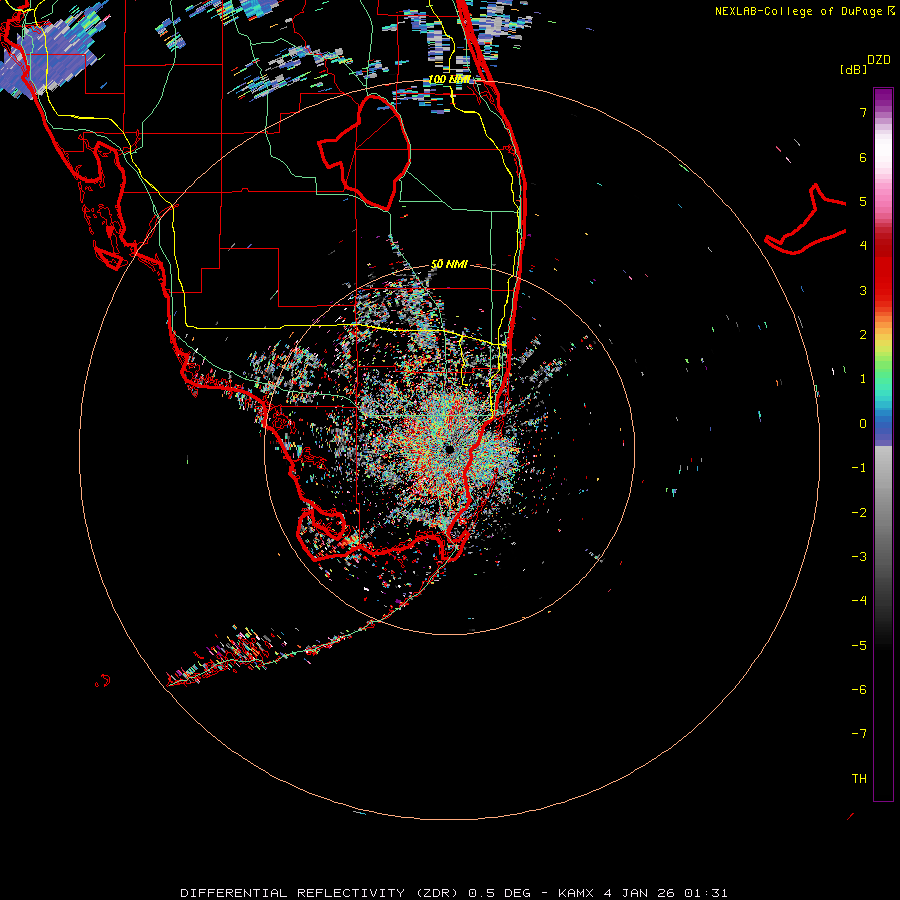Click the 0 value on color scale

pyautogui.click(x=863, y=424)
